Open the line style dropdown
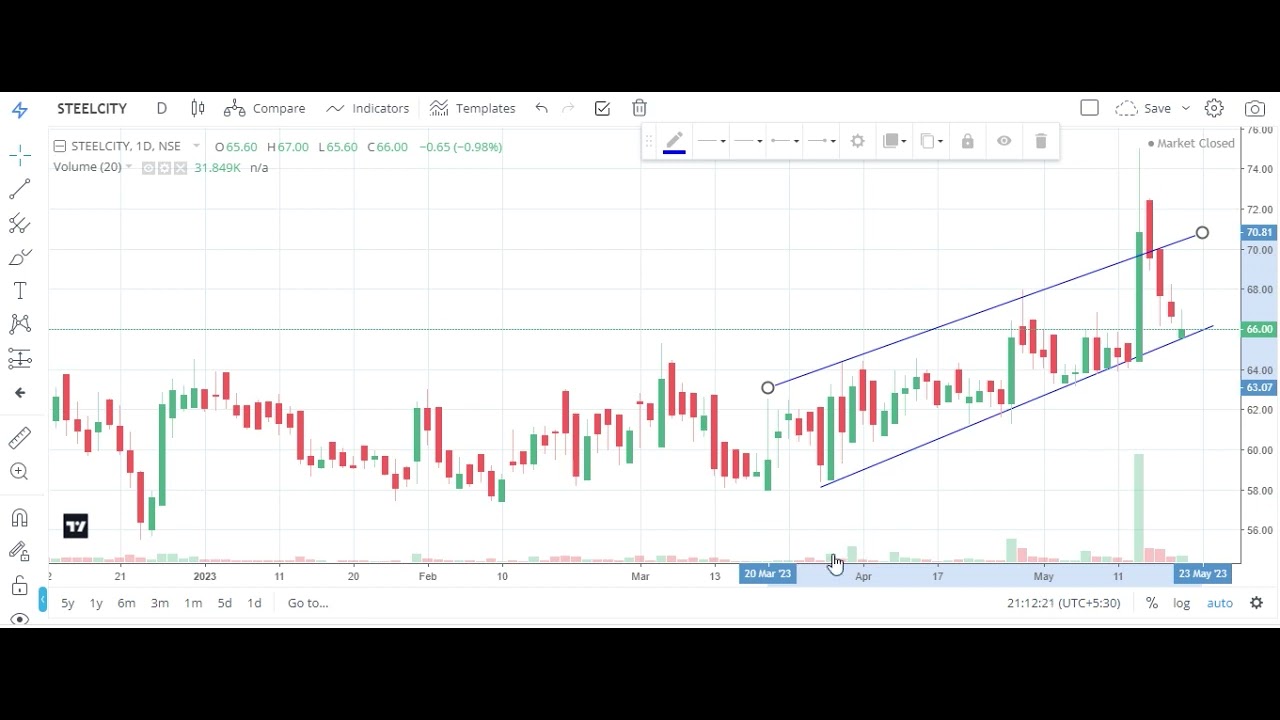Image resolution: width=1280 pixels, height=720 pixels. pyautogui.click(x=711, y=142)
